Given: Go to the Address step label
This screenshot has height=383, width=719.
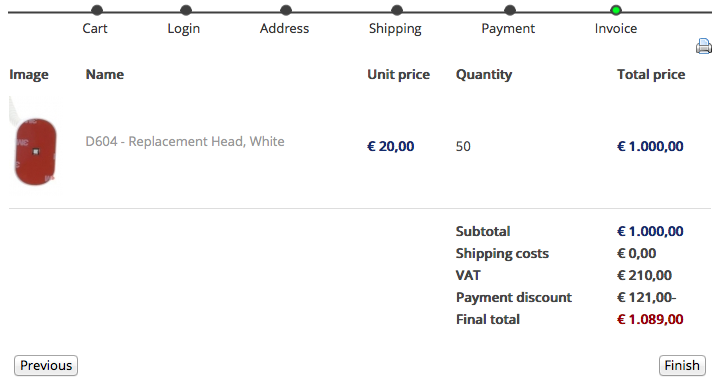Looking at the screenshot, I should [284, 28].
